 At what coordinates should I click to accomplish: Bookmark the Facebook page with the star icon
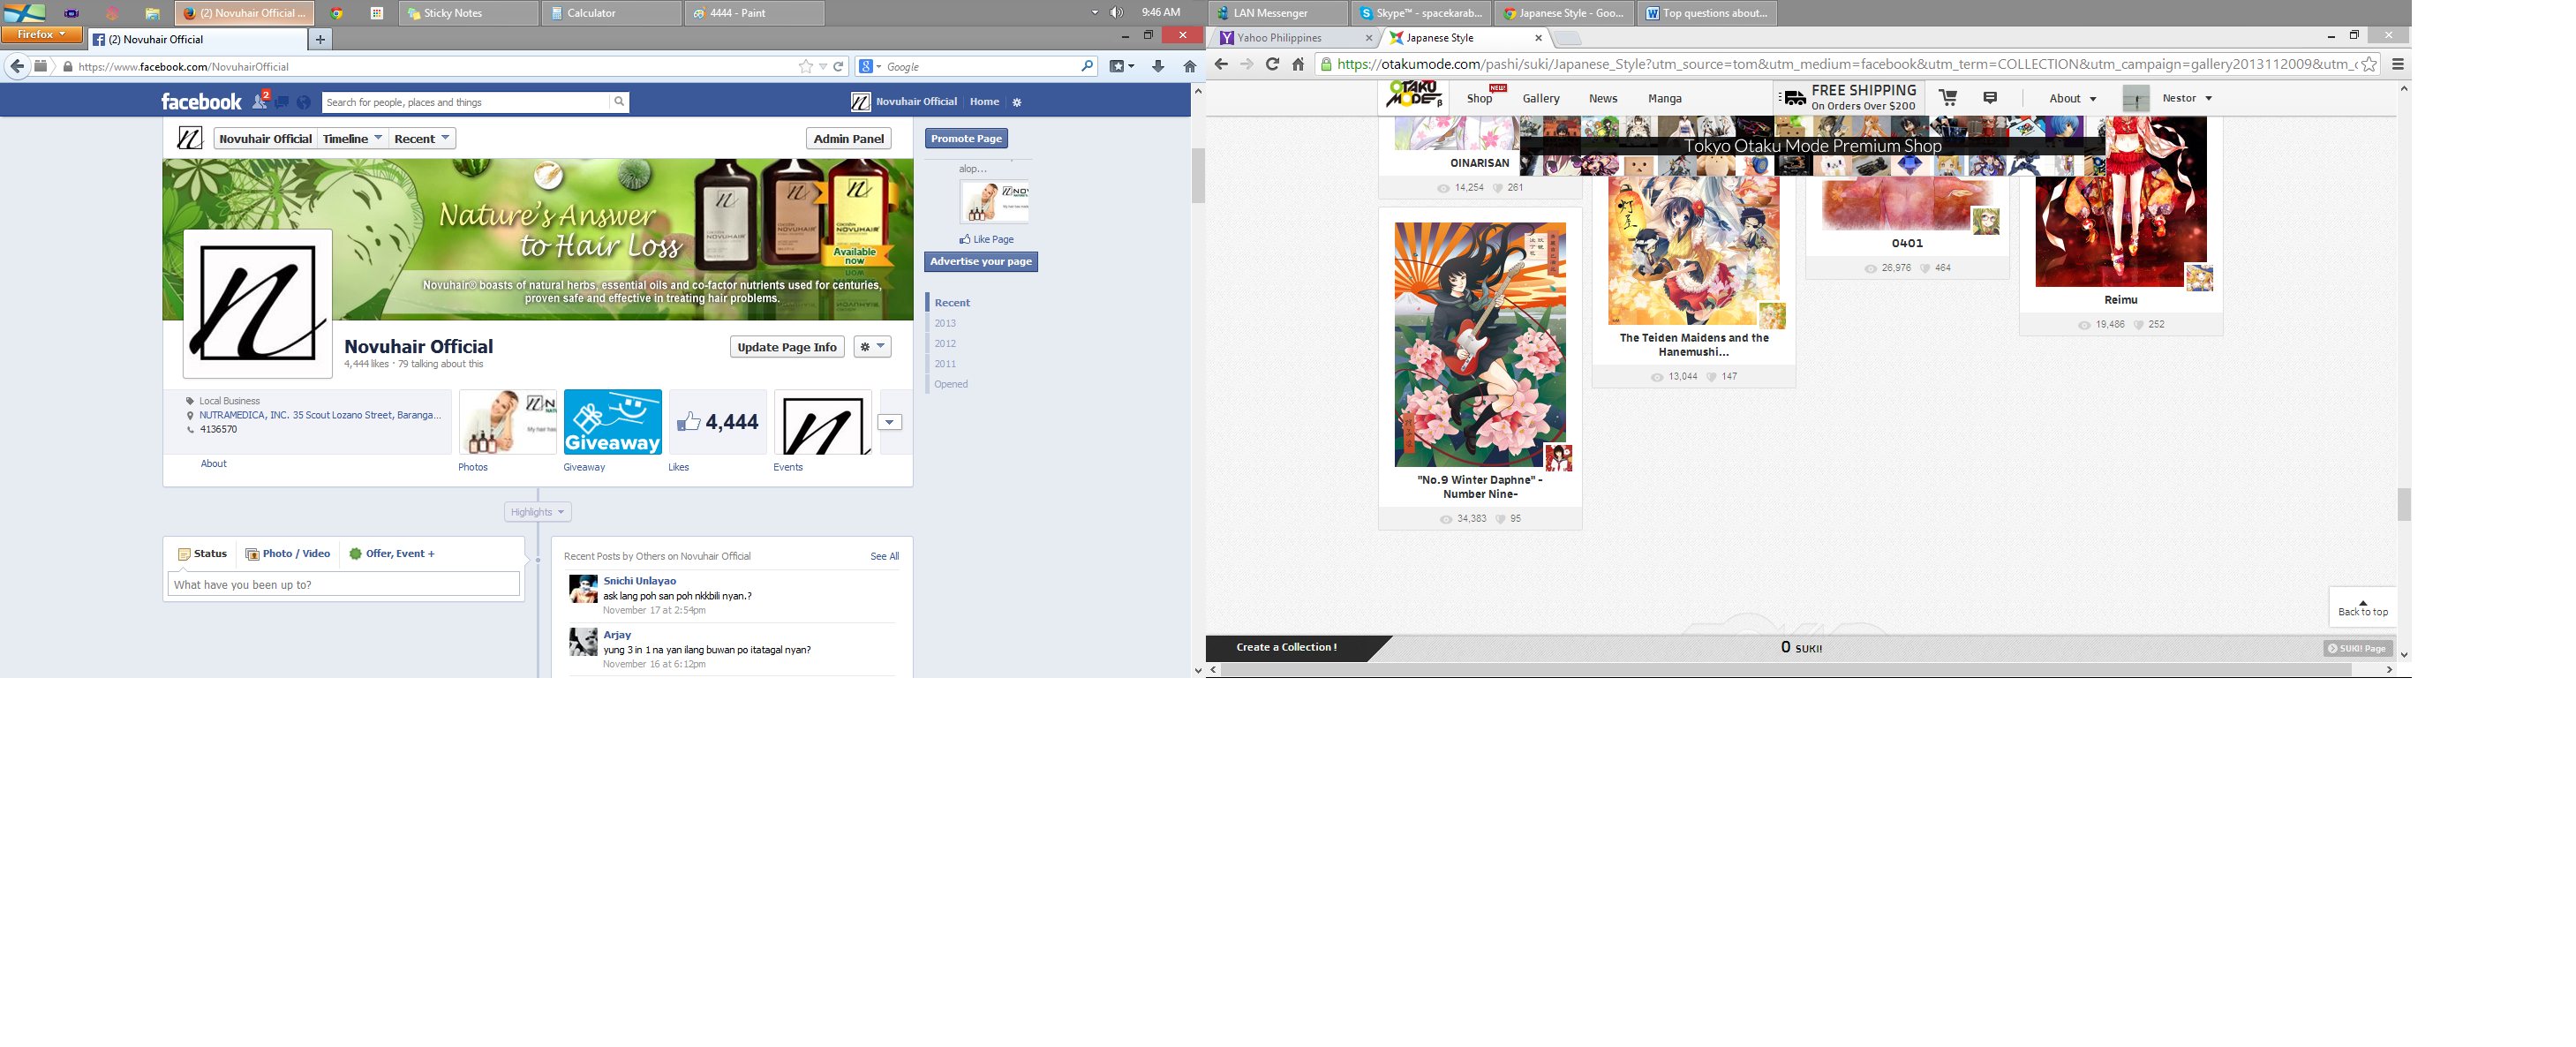click(806, 66)
